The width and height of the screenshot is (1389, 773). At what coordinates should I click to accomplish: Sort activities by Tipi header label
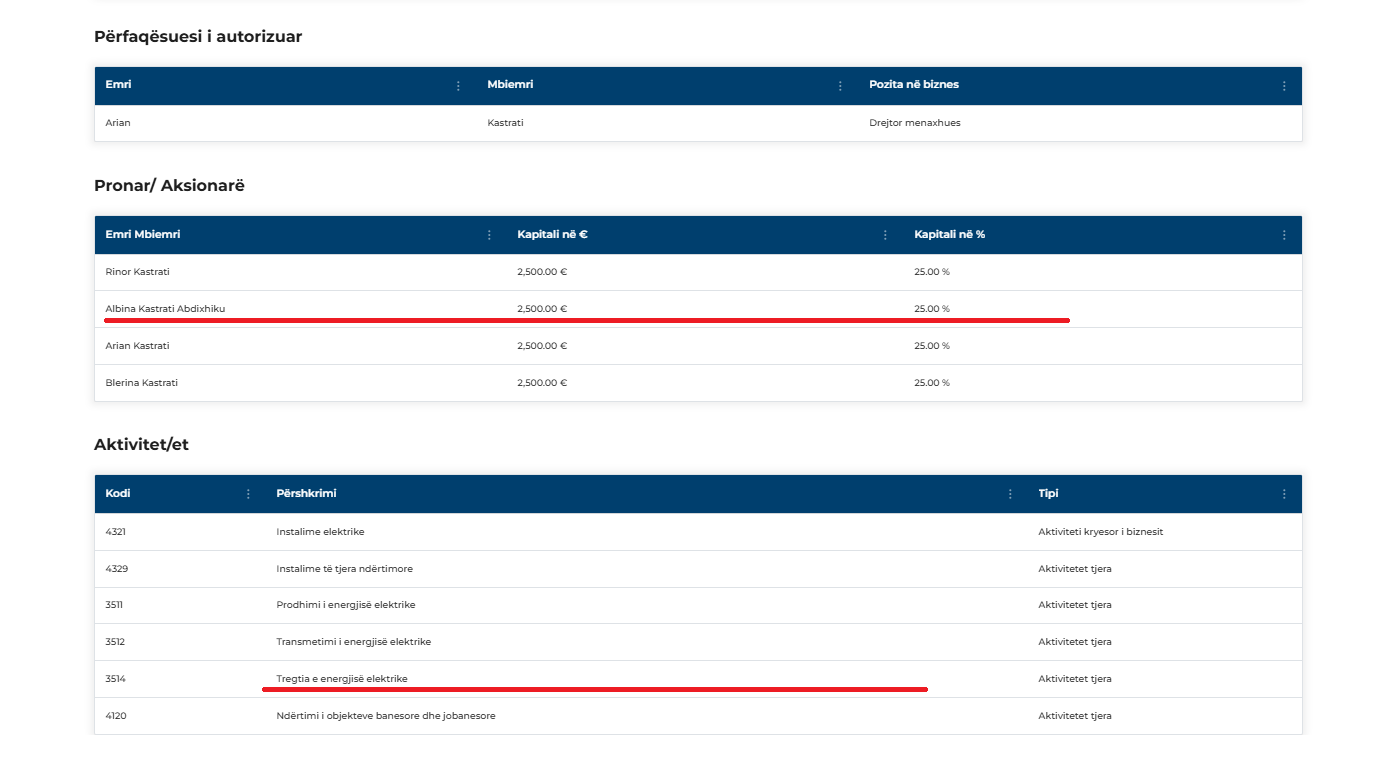1048,494
